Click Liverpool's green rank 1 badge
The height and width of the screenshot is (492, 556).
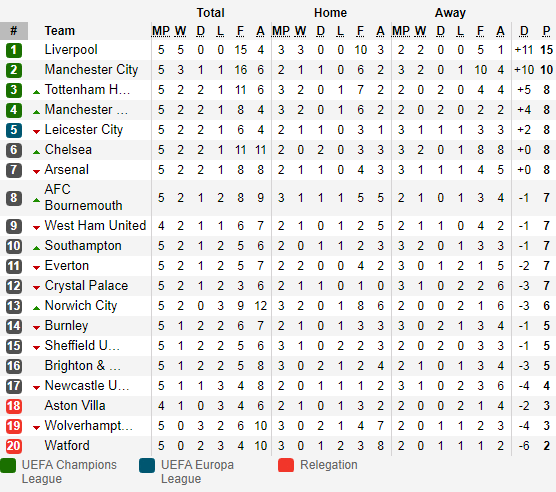point(14,50)
